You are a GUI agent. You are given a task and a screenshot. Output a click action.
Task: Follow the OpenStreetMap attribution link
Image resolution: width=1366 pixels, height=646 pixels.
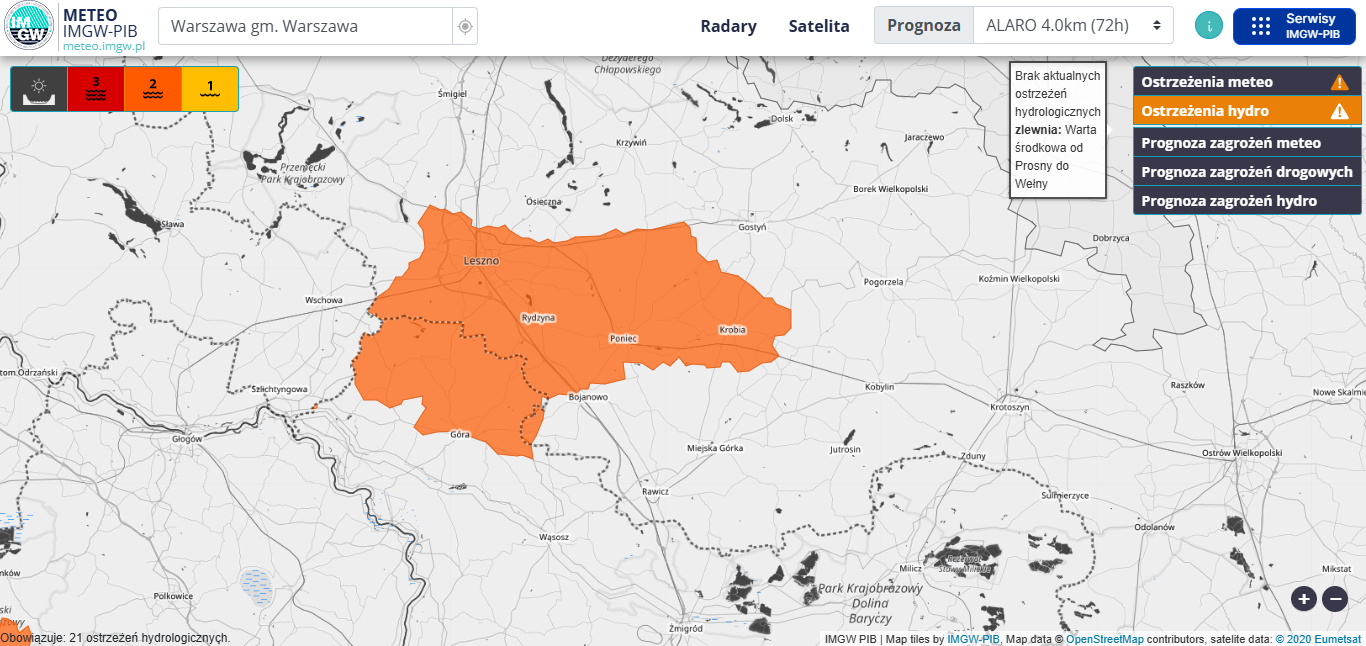pos(1104,639)
